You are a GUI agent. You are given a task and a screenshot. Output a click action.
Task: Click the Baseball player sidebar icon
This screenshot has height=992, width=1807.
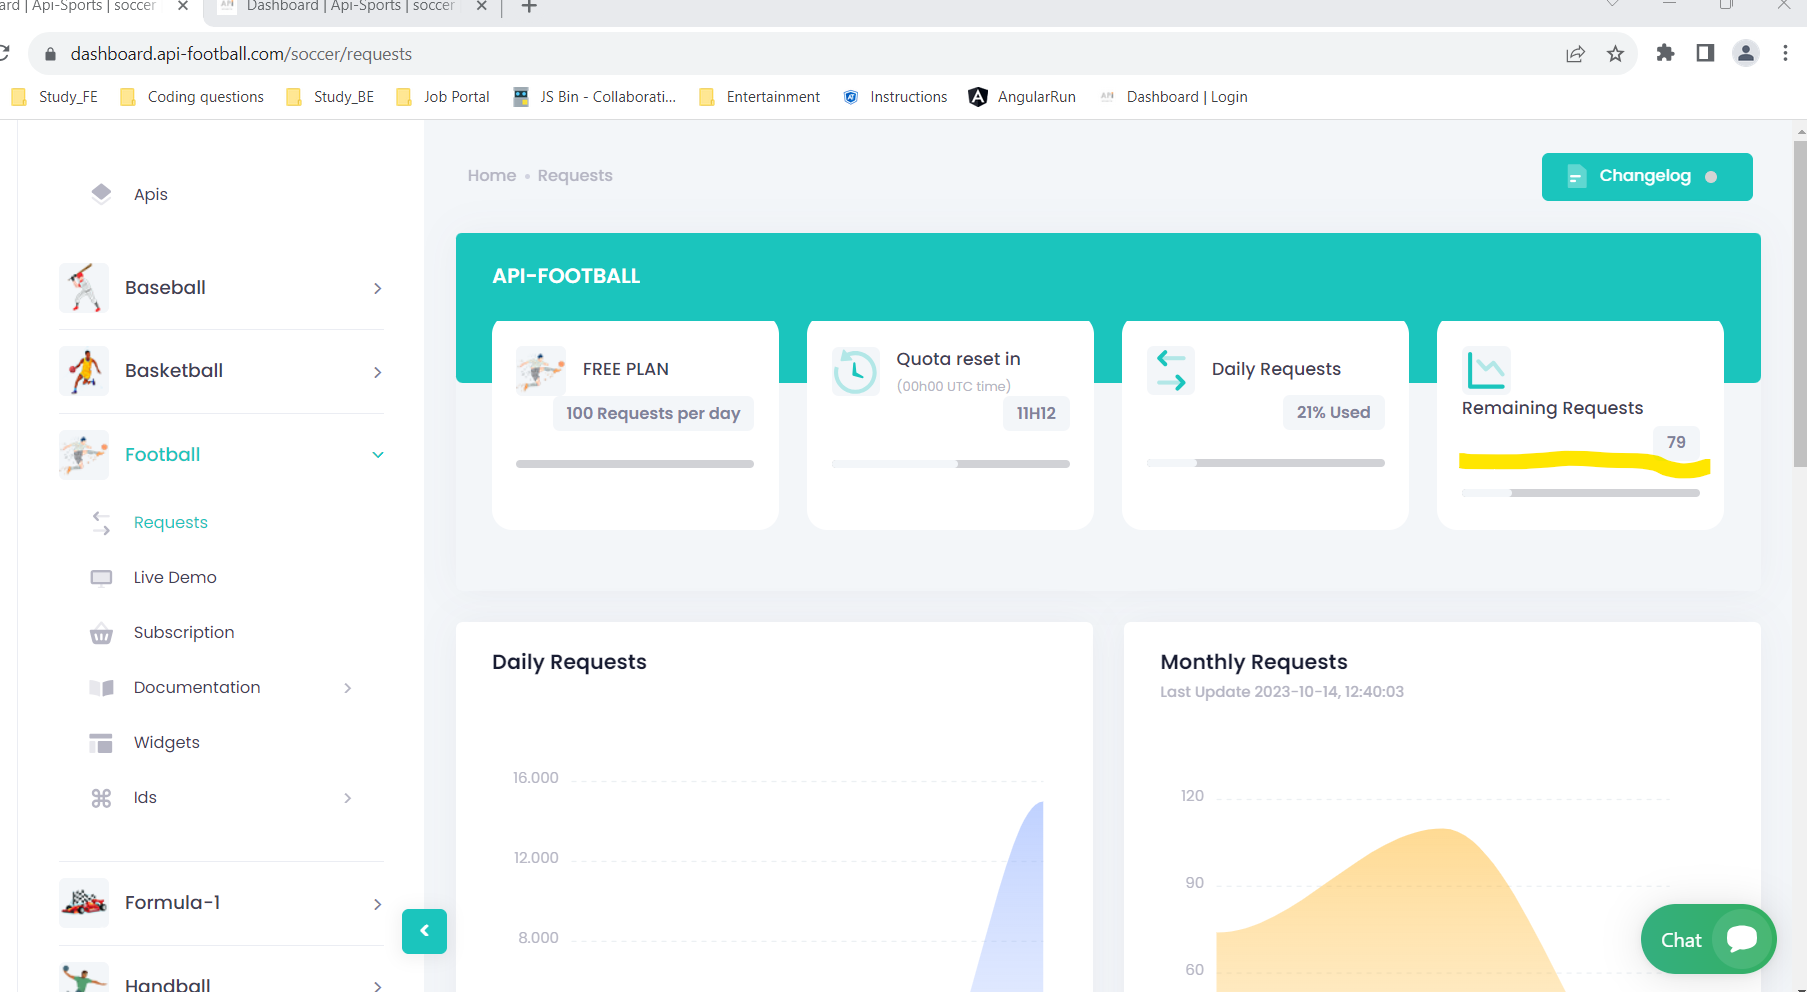click(84, 288)
